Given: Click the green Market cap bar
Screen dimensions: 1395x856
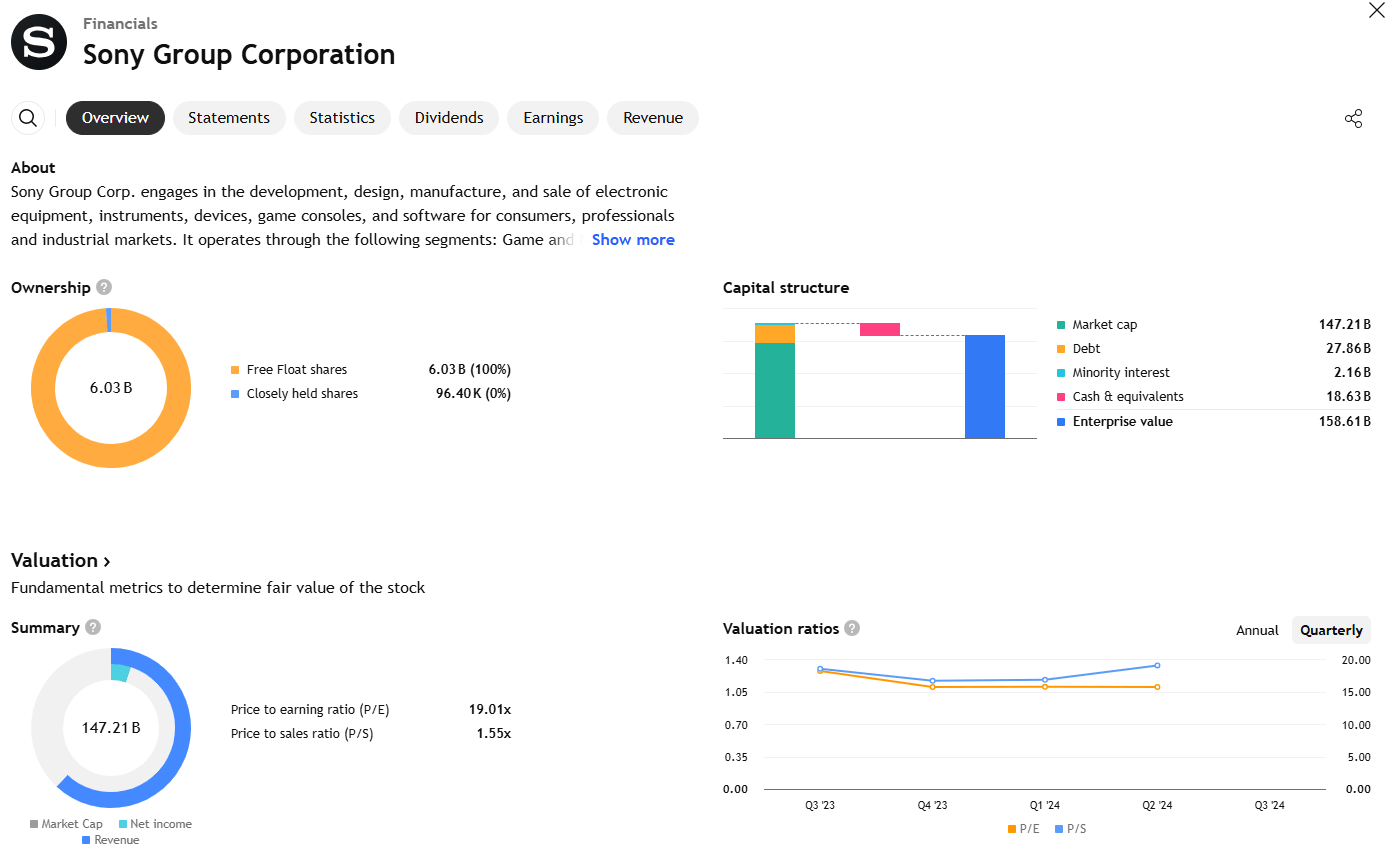Looking at the screenshot, I should (x=775, y=390).
